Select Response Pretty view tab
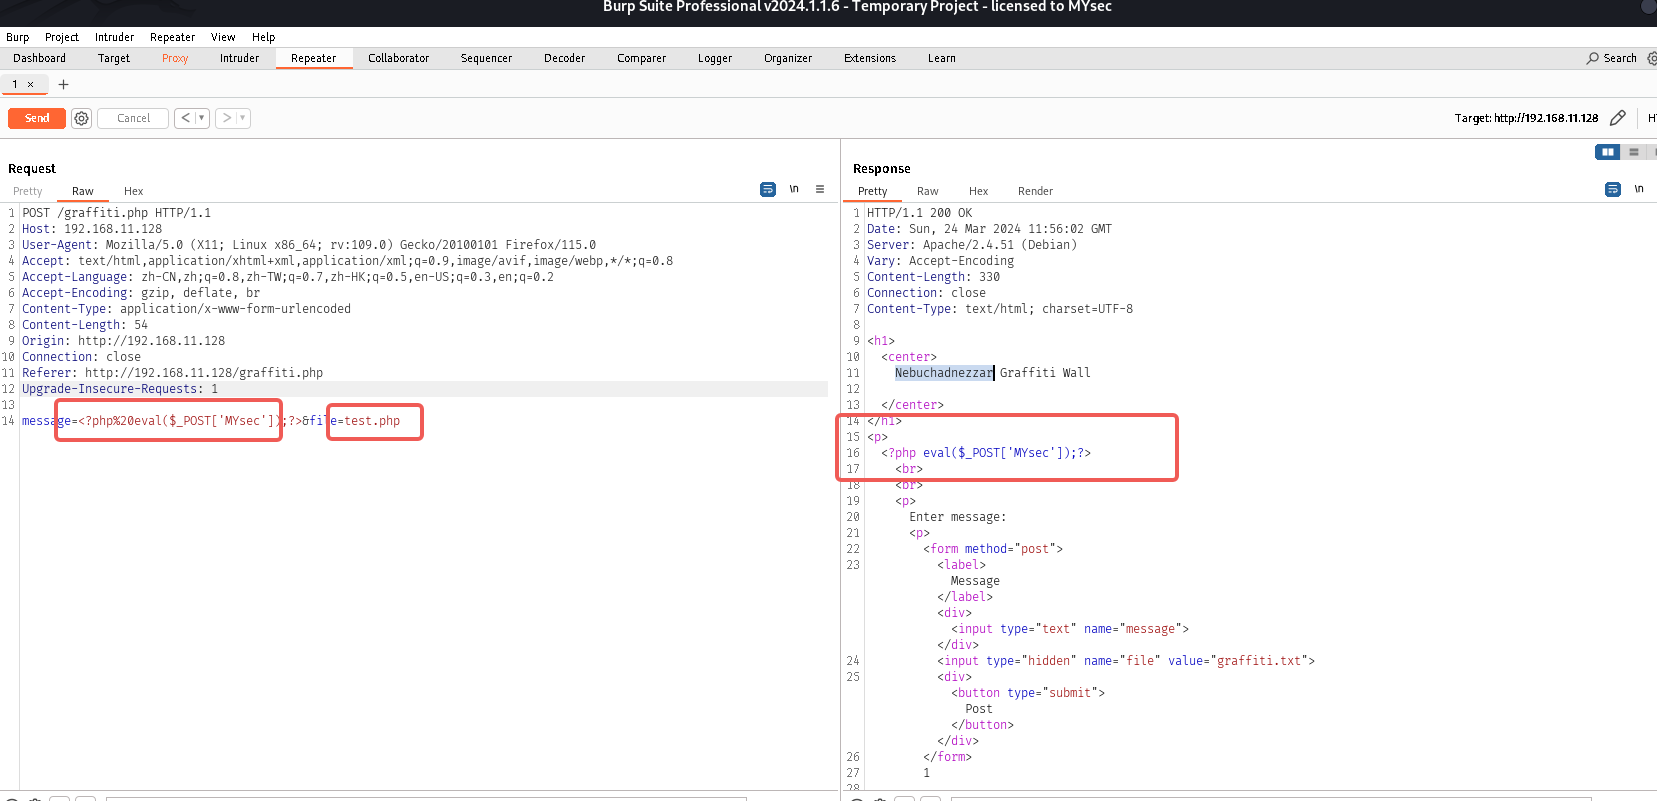Image resolution: width=1657 pixels, height=801 pixels. 872,191
